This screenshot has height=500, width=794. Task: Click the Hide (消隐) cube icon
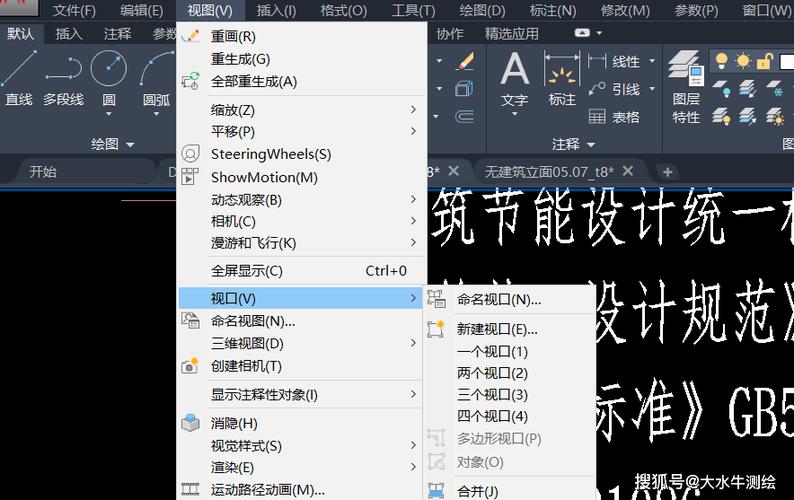190,422
